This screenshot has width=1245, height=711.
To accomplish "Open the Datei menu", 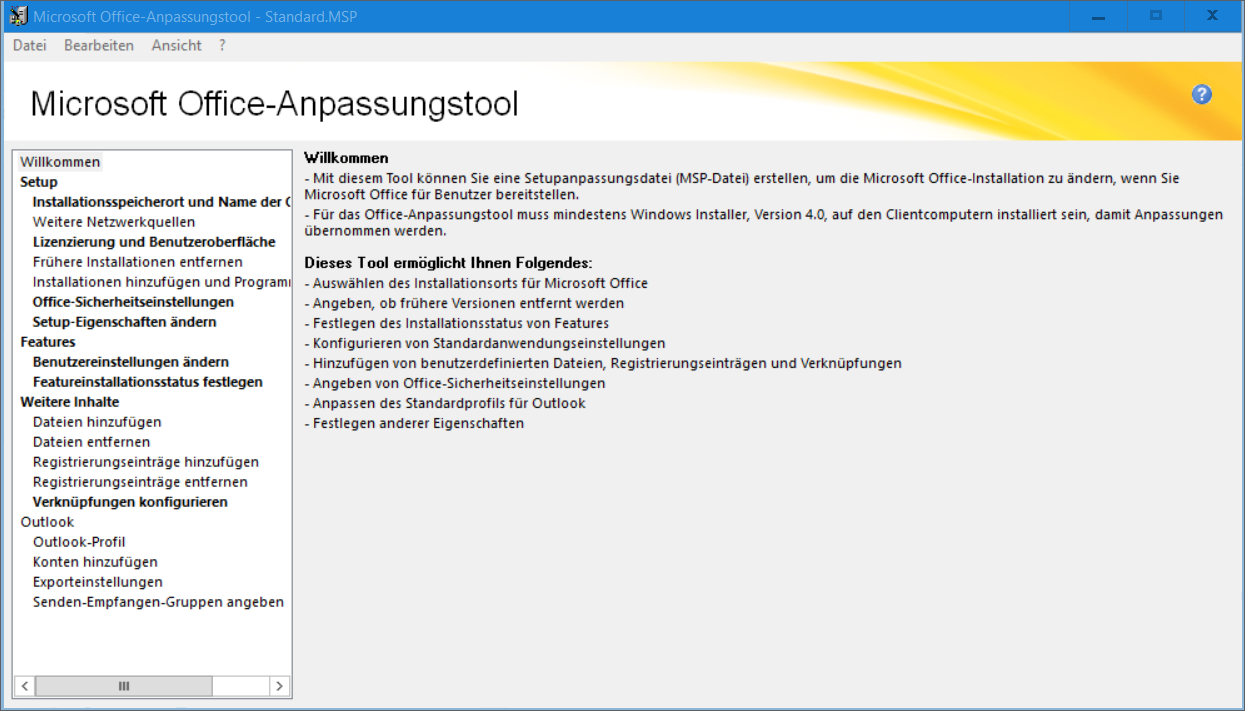I will (x=30, y=45).
